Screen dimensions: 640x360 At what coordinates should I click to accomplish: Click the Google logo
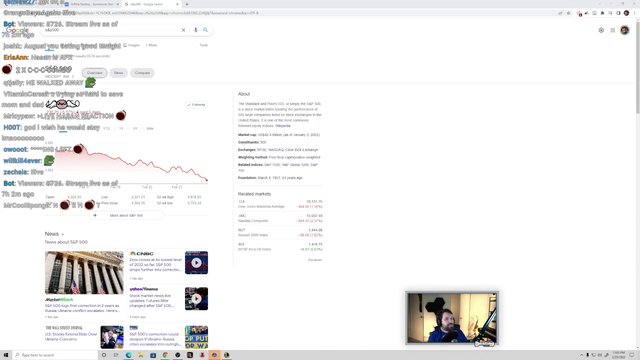coord(17,30)
